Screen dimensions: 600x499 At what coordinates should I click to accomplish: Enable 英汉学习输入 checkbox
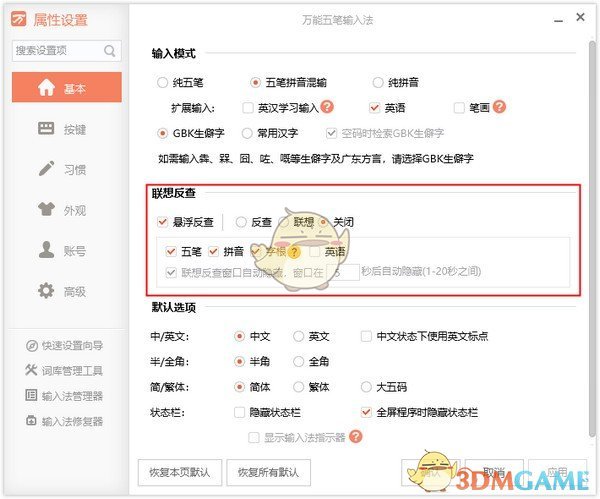[x=248, y=108]
